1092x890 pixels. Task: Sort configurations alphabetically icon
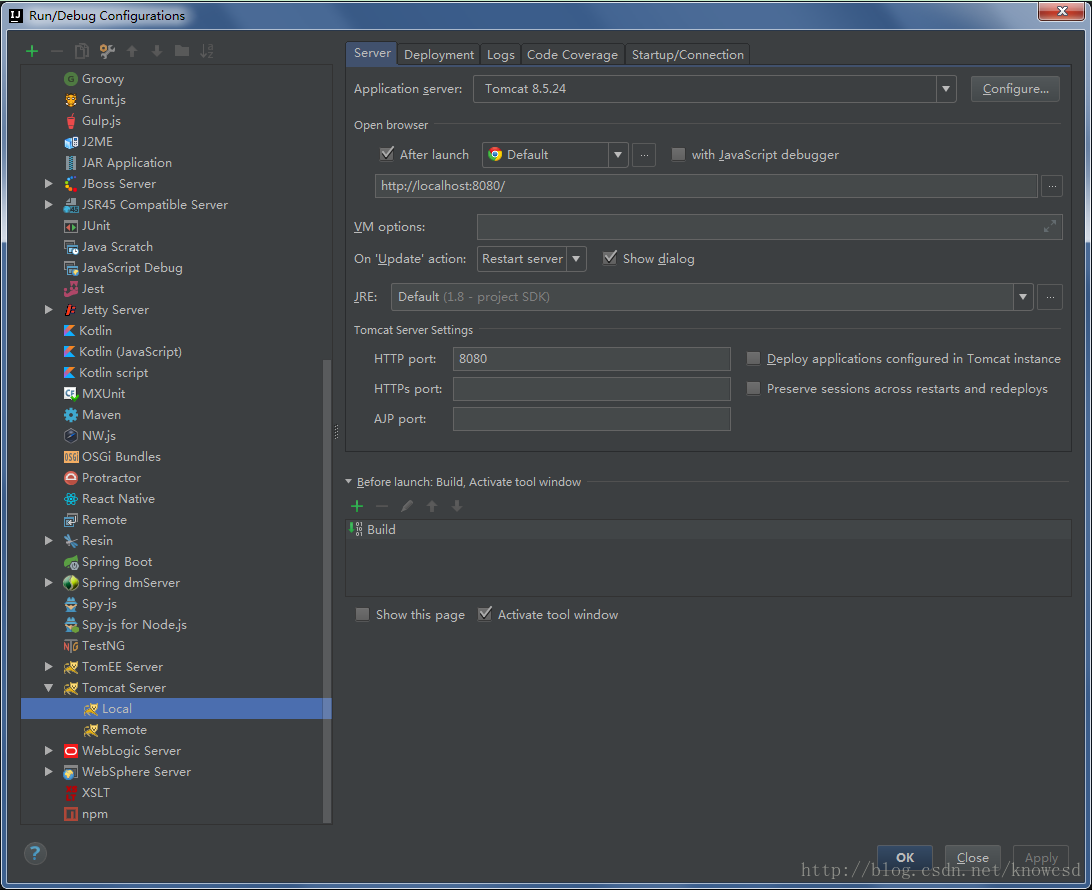coord(207,51)
